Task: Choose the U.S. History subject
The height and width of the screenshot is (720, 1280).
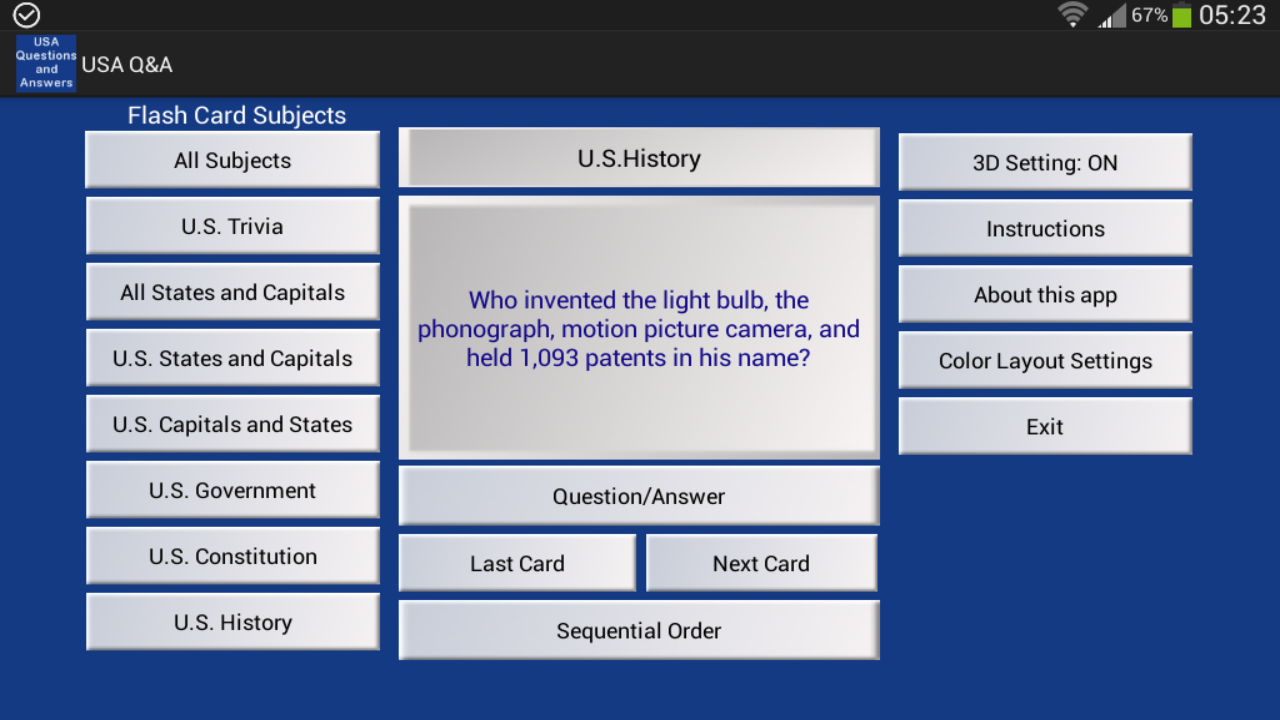Action: tap(232, 622)
